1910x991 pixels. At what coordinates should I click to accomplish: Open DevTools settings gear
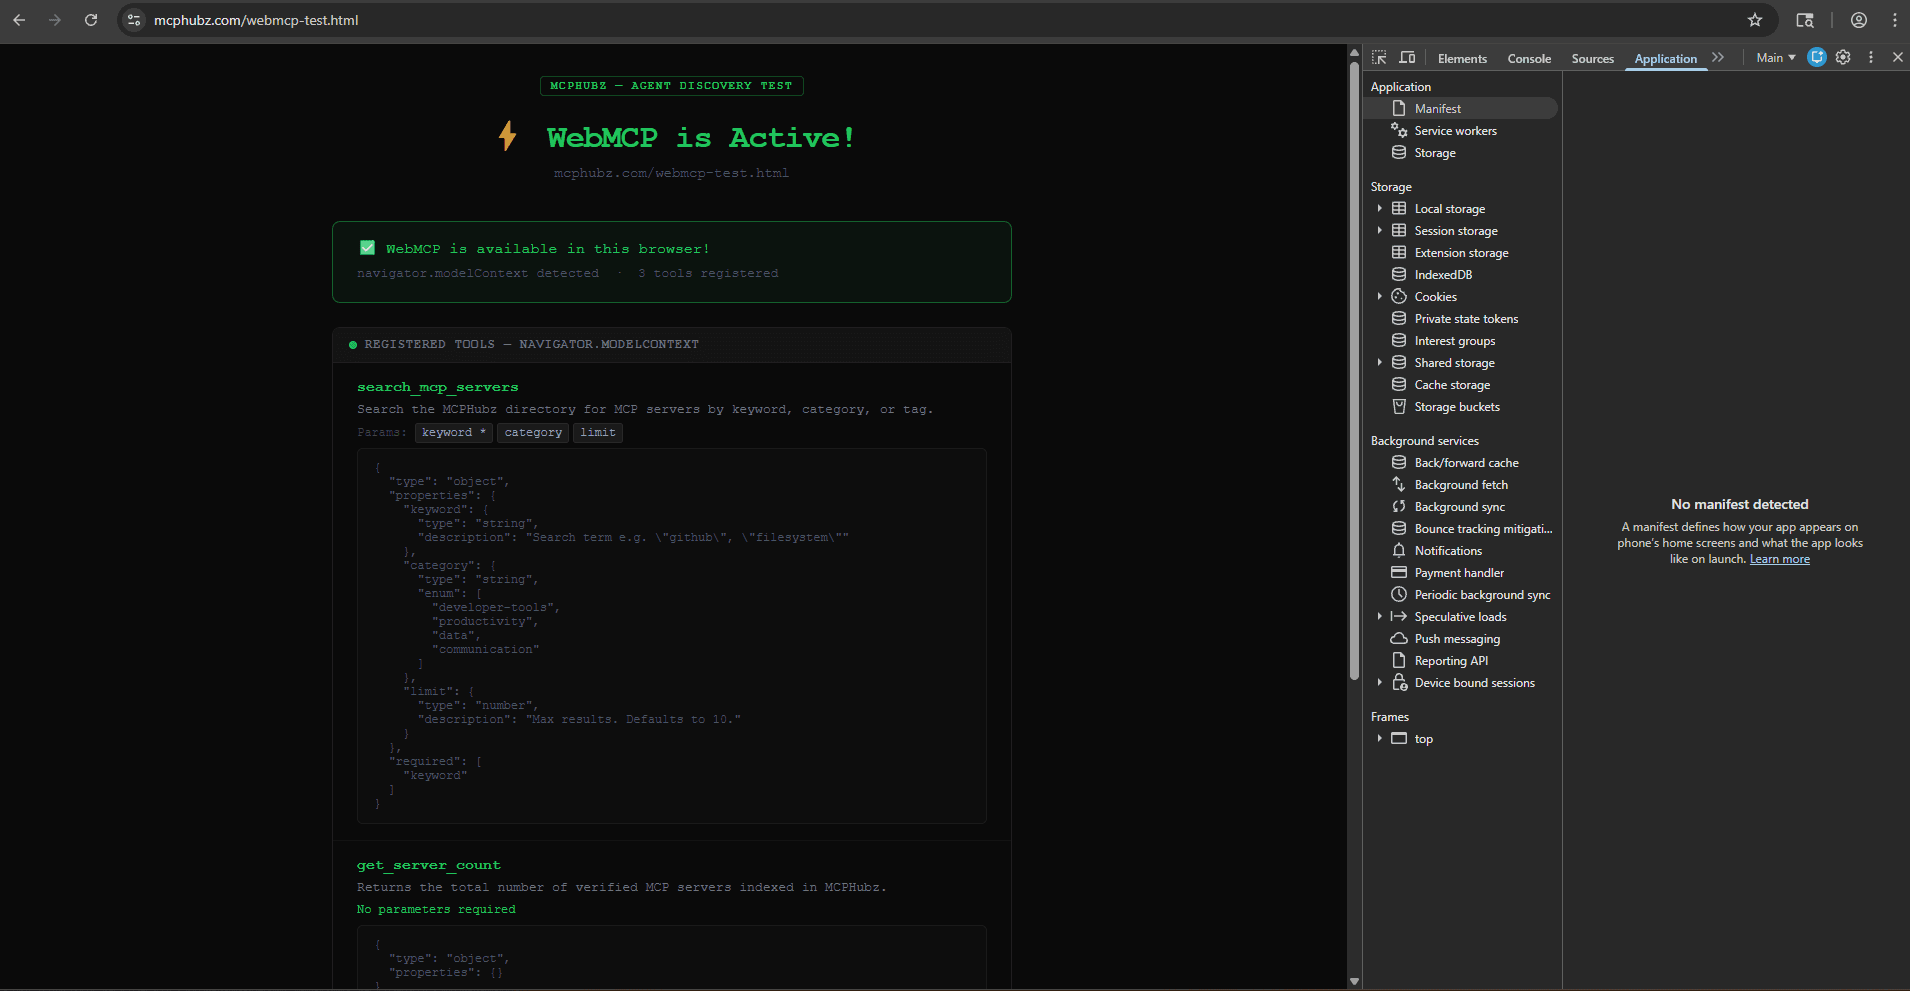click(1843, 58)
